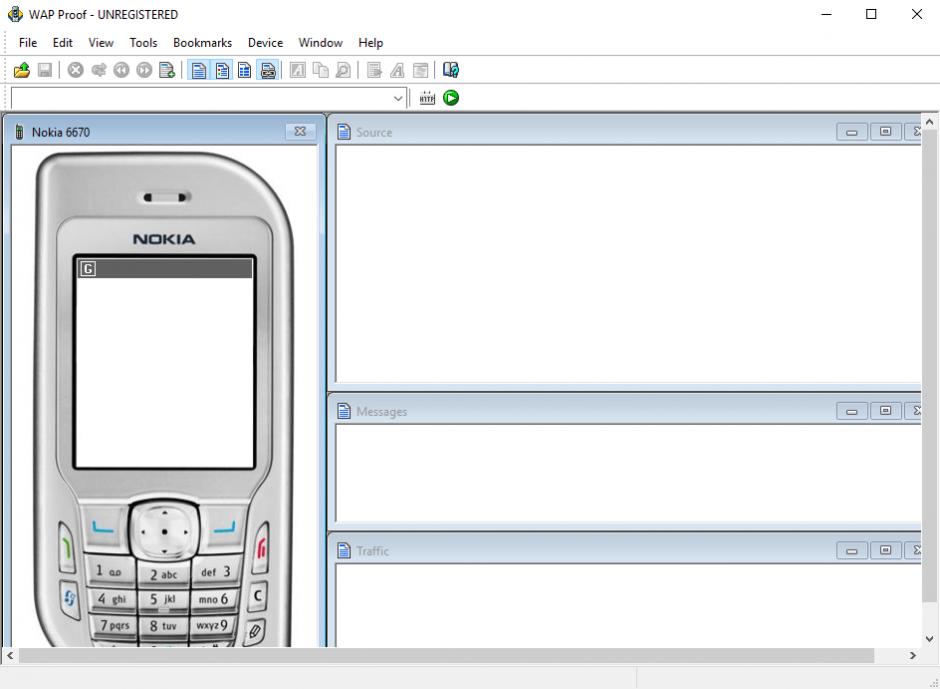Tap the phone's C clear key
This screenshot has width=940, height=689.
click(258, 597)
